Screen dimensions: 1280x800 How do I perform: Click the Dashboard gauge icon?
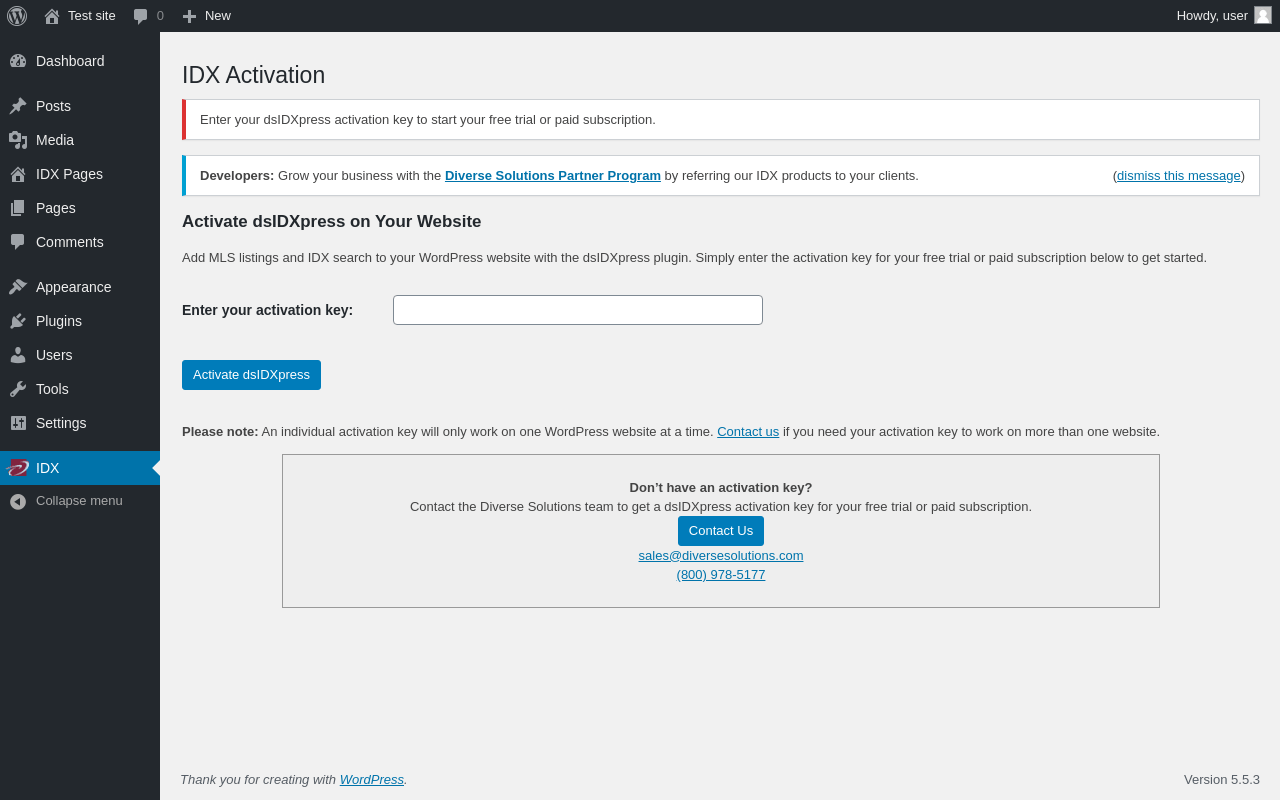[18, 61]
